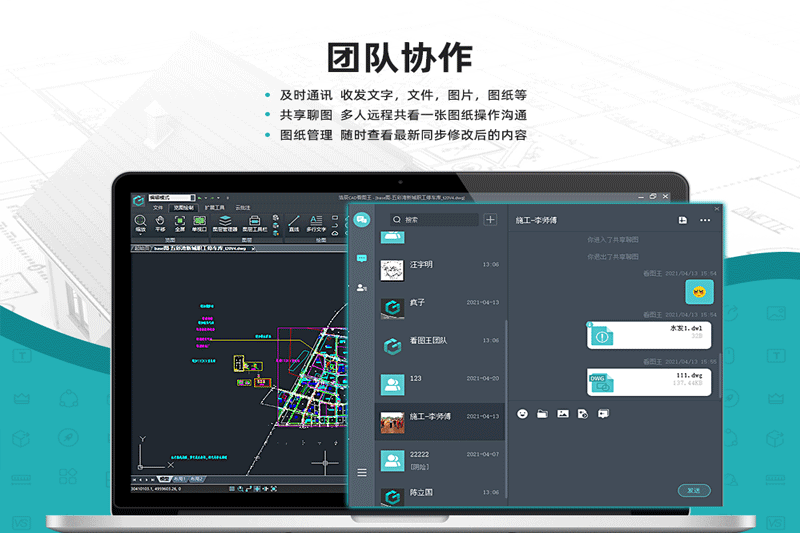Open the contacts icon in left sidebar
The height and width of the screenshot is (533, 800).
tap(361, 288)
